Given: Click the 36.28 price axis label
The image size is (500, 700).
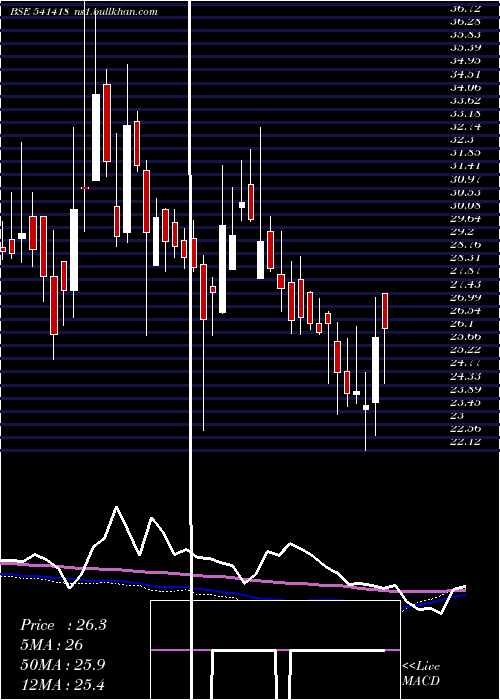Looking at the screenshot, I should pos(466,21).
